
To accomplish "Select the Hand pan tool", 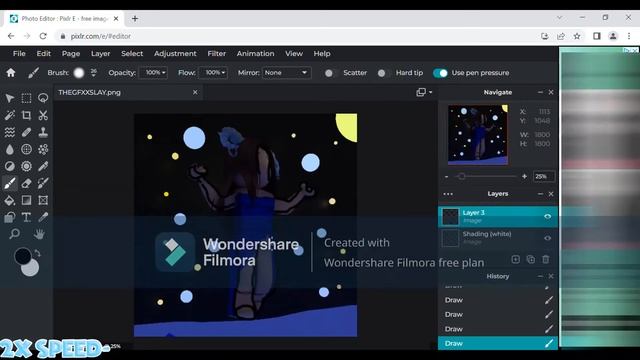I will (39, 234).
